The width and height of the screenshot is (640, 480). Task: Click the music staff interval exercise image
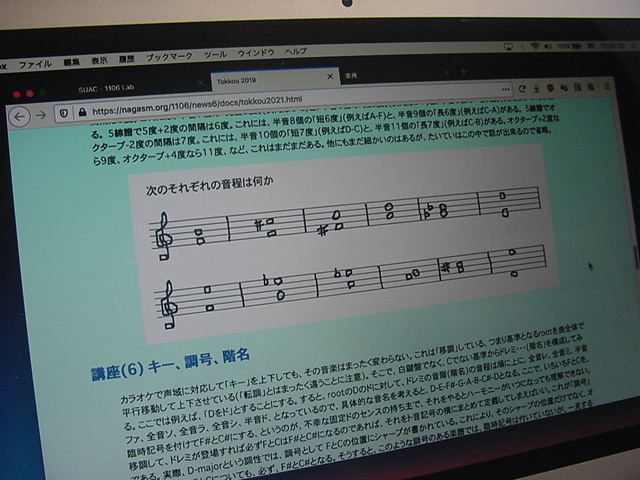point(343,243)
